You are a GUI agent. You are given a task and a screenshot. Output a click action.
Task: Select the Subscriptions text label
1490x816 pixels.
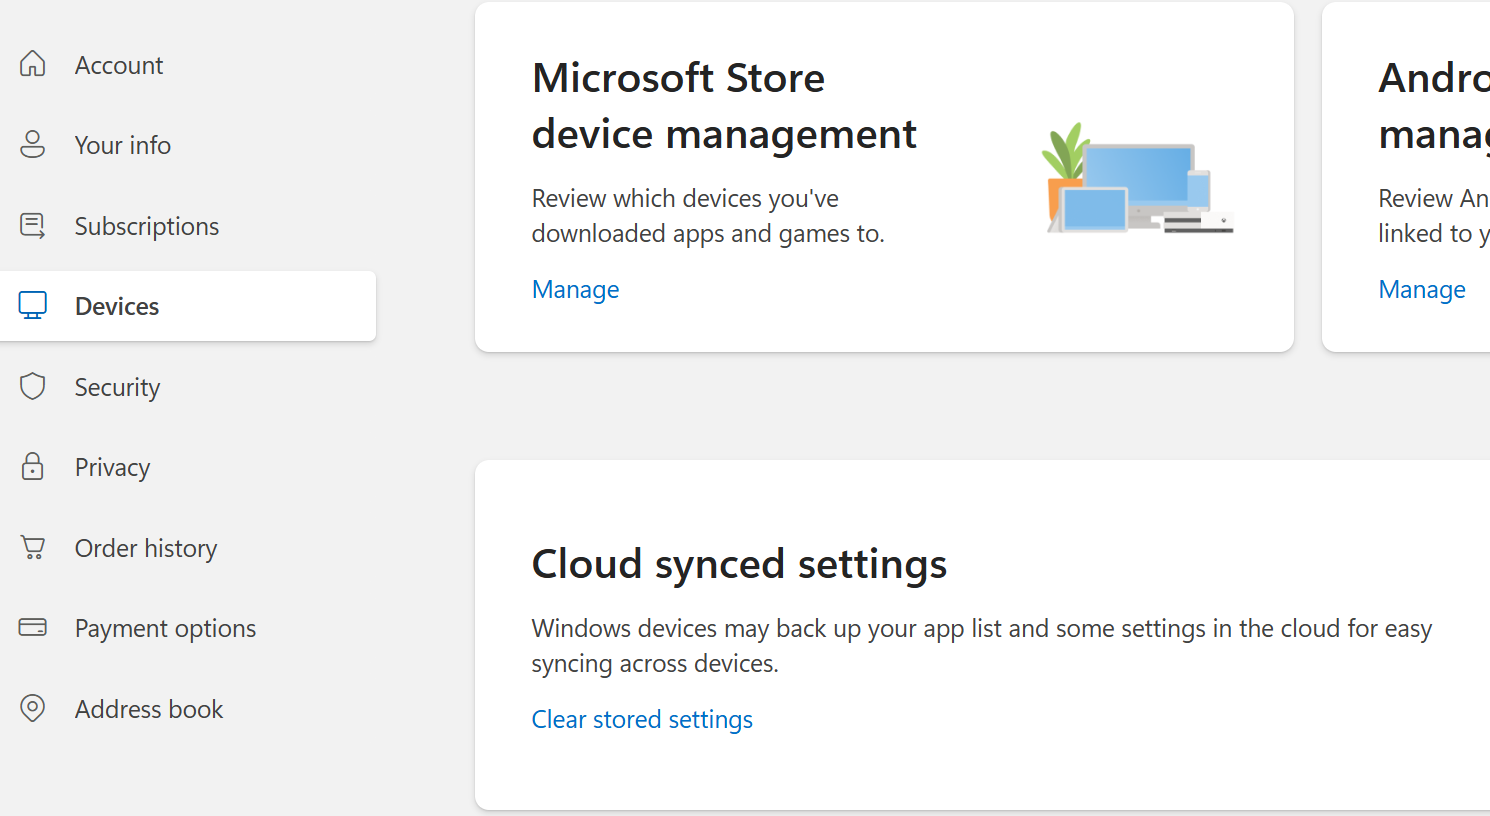147,227
